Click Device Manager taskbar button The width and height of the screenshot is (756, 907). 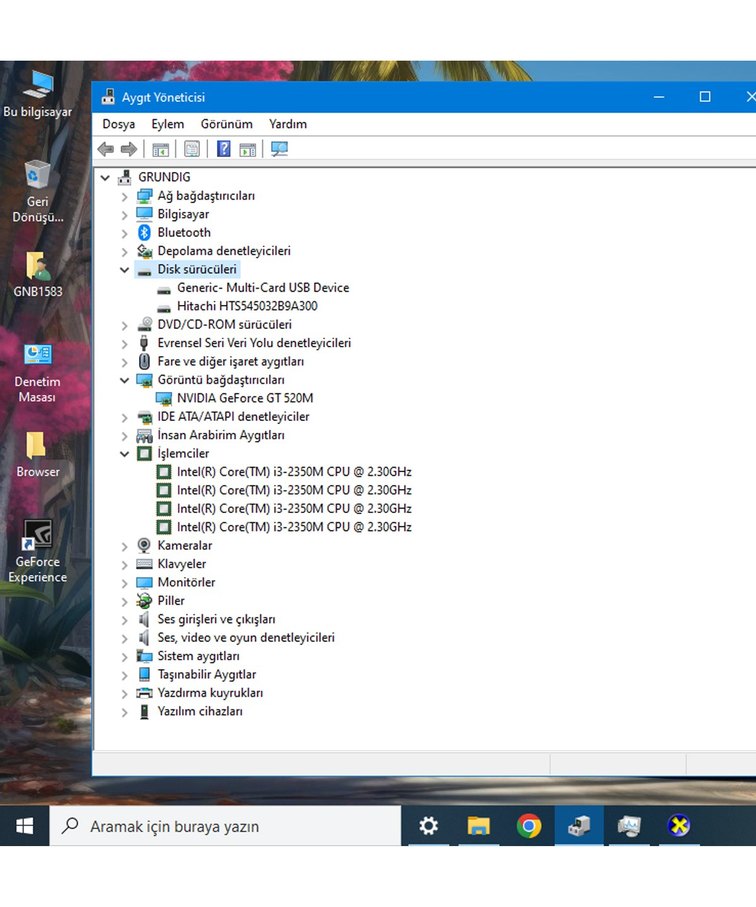(x=579, y=826)
